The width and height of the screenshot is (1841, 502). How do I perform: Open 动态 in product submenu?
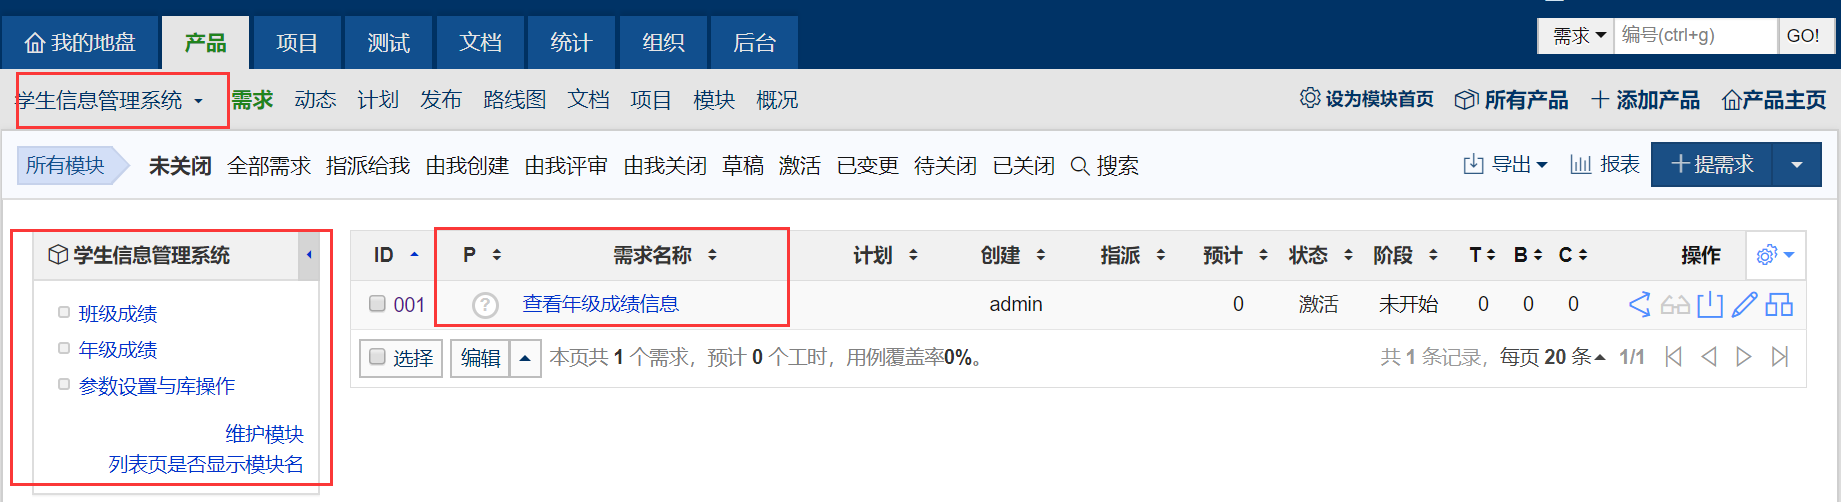tap(315, 100)
